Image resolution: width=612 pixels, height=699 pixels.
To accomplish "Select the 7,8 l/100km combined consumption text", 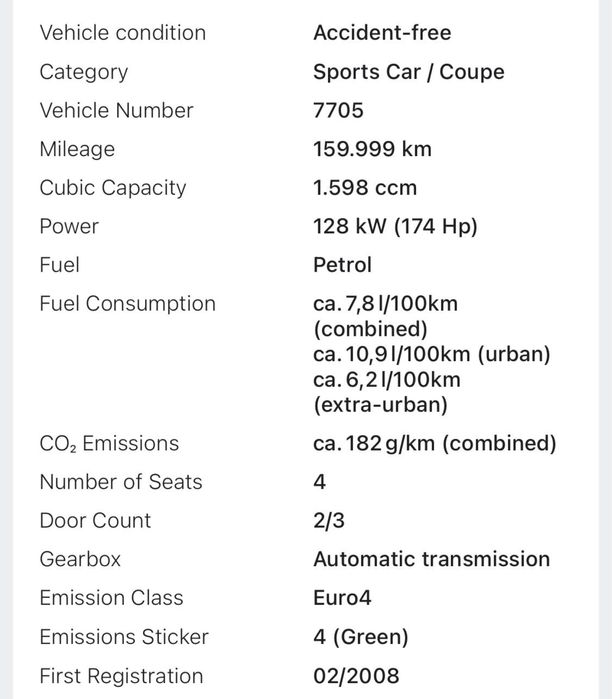I will 385,304.
